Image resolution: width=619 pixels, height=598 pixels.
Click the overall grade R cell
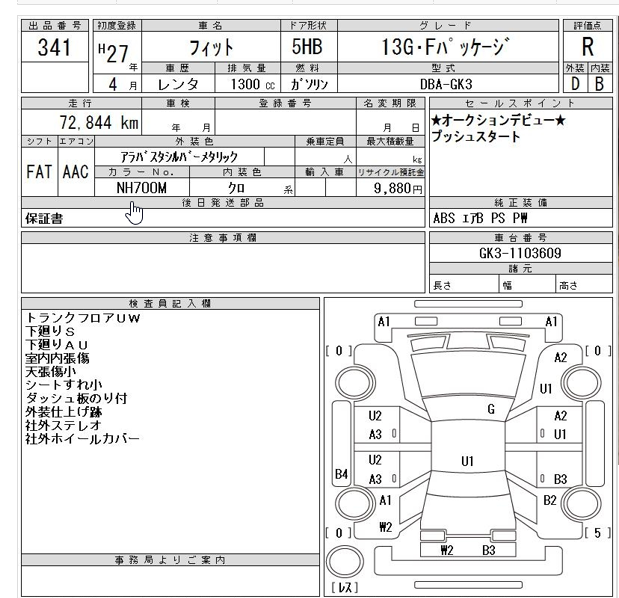[x=587, y=48]
